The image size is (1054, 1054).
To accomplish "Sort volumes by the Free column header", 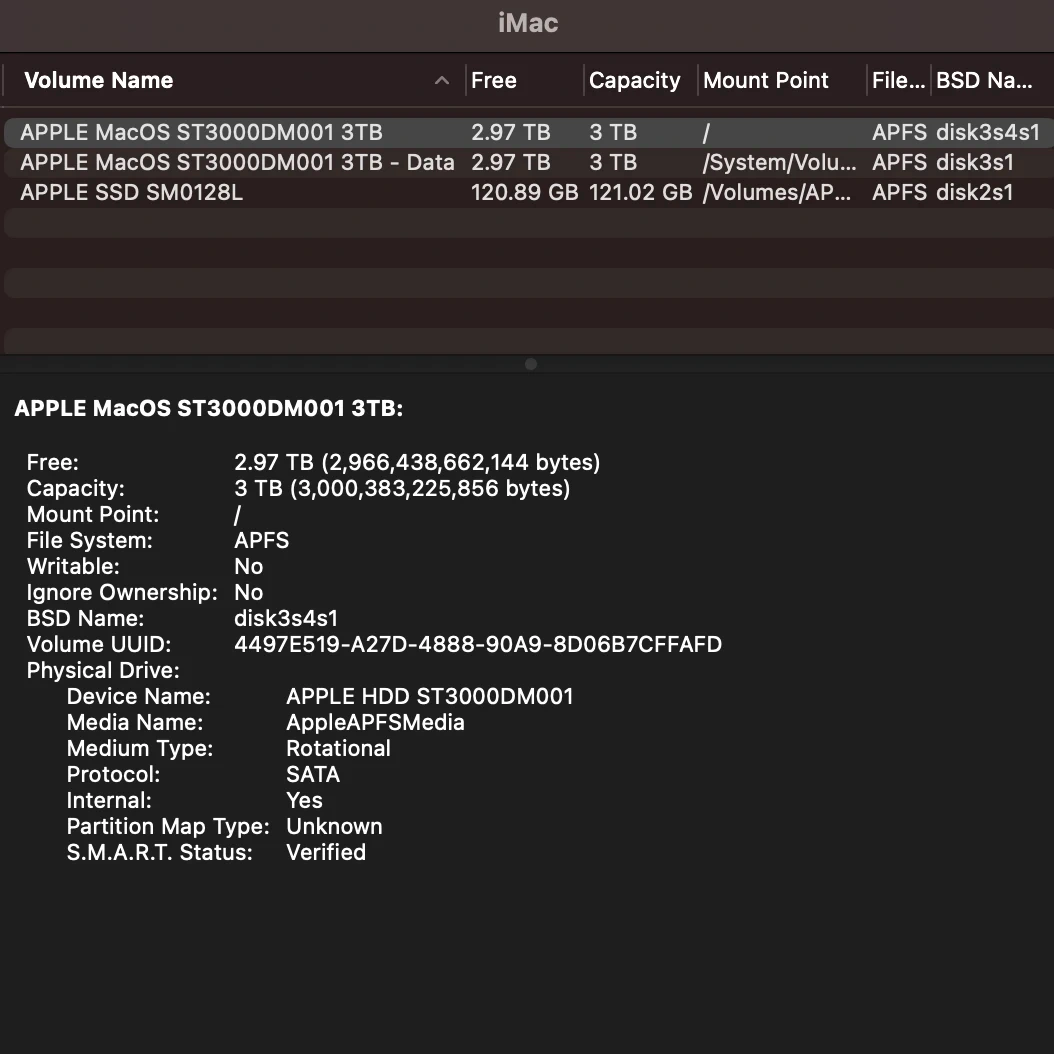I will pos(494,81).
